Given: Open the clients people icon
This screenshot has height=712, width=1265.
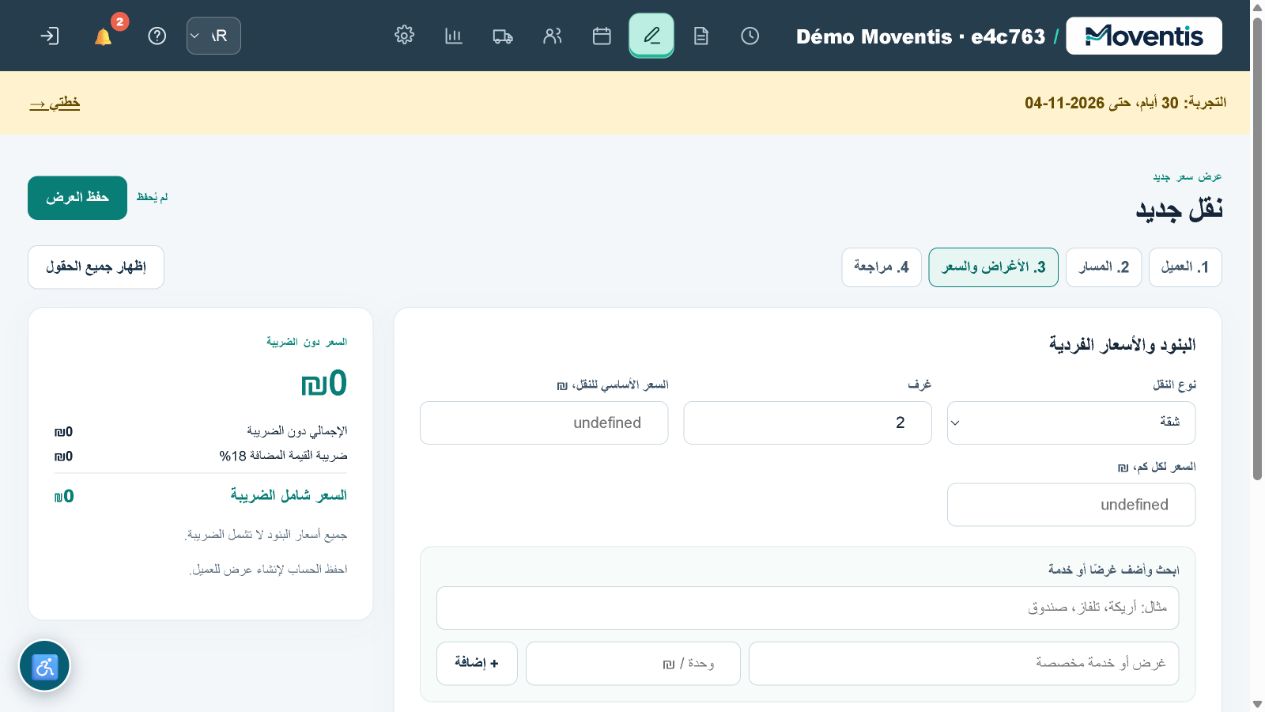Looking at the screenshot, I should (x=552, y=36).
